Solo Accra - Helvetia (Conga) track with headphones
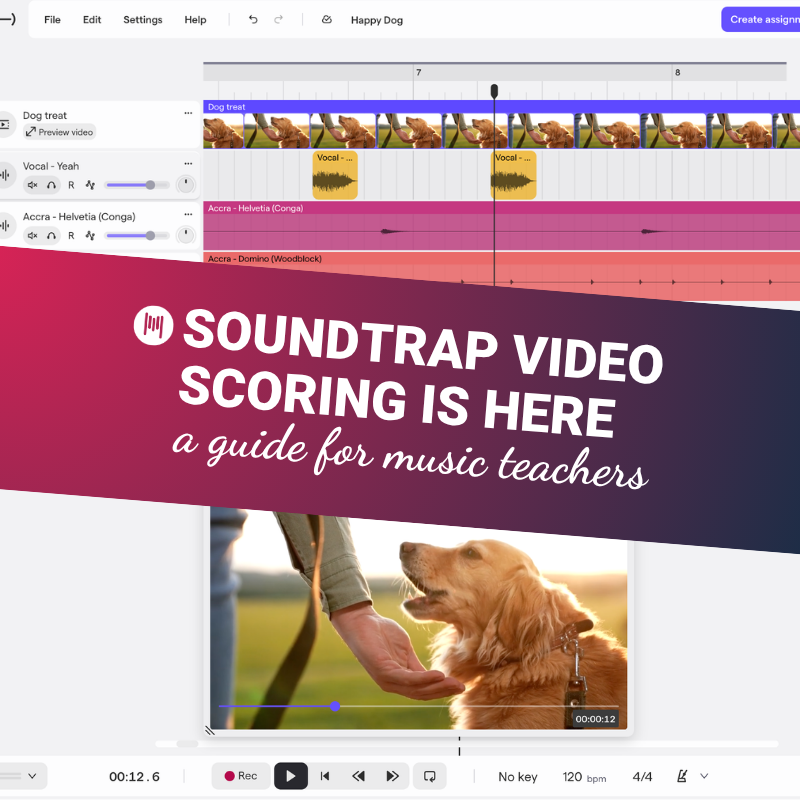Viewport: 800px width, 800px height. click(x=52, y=236)
